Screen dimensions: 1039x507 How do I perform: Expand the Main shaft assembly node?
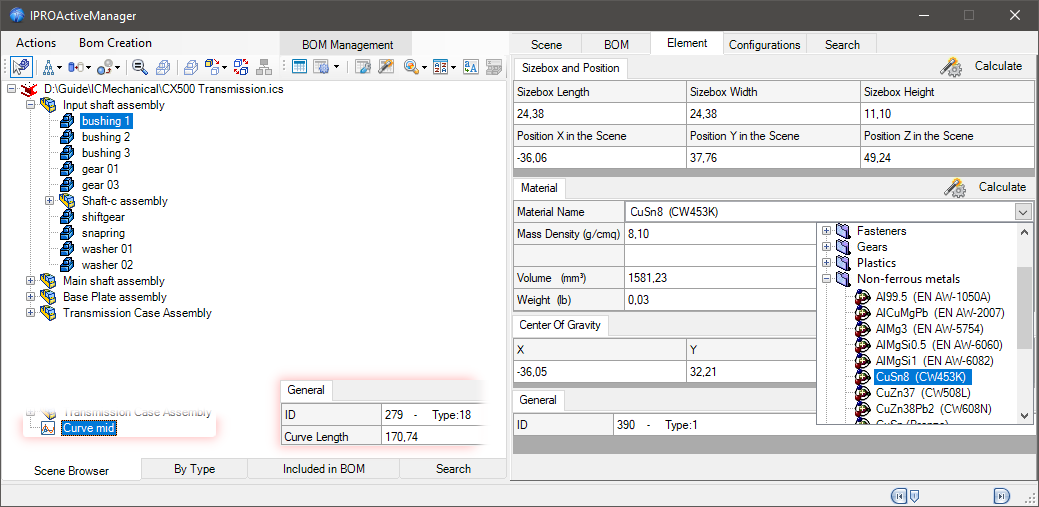(30, 281)
